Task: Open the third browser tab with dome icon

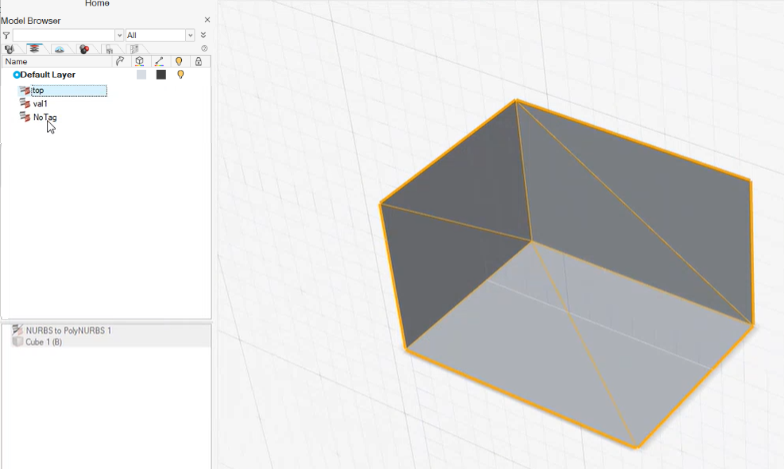Action: pyautogui.click(x=60, y=48)
